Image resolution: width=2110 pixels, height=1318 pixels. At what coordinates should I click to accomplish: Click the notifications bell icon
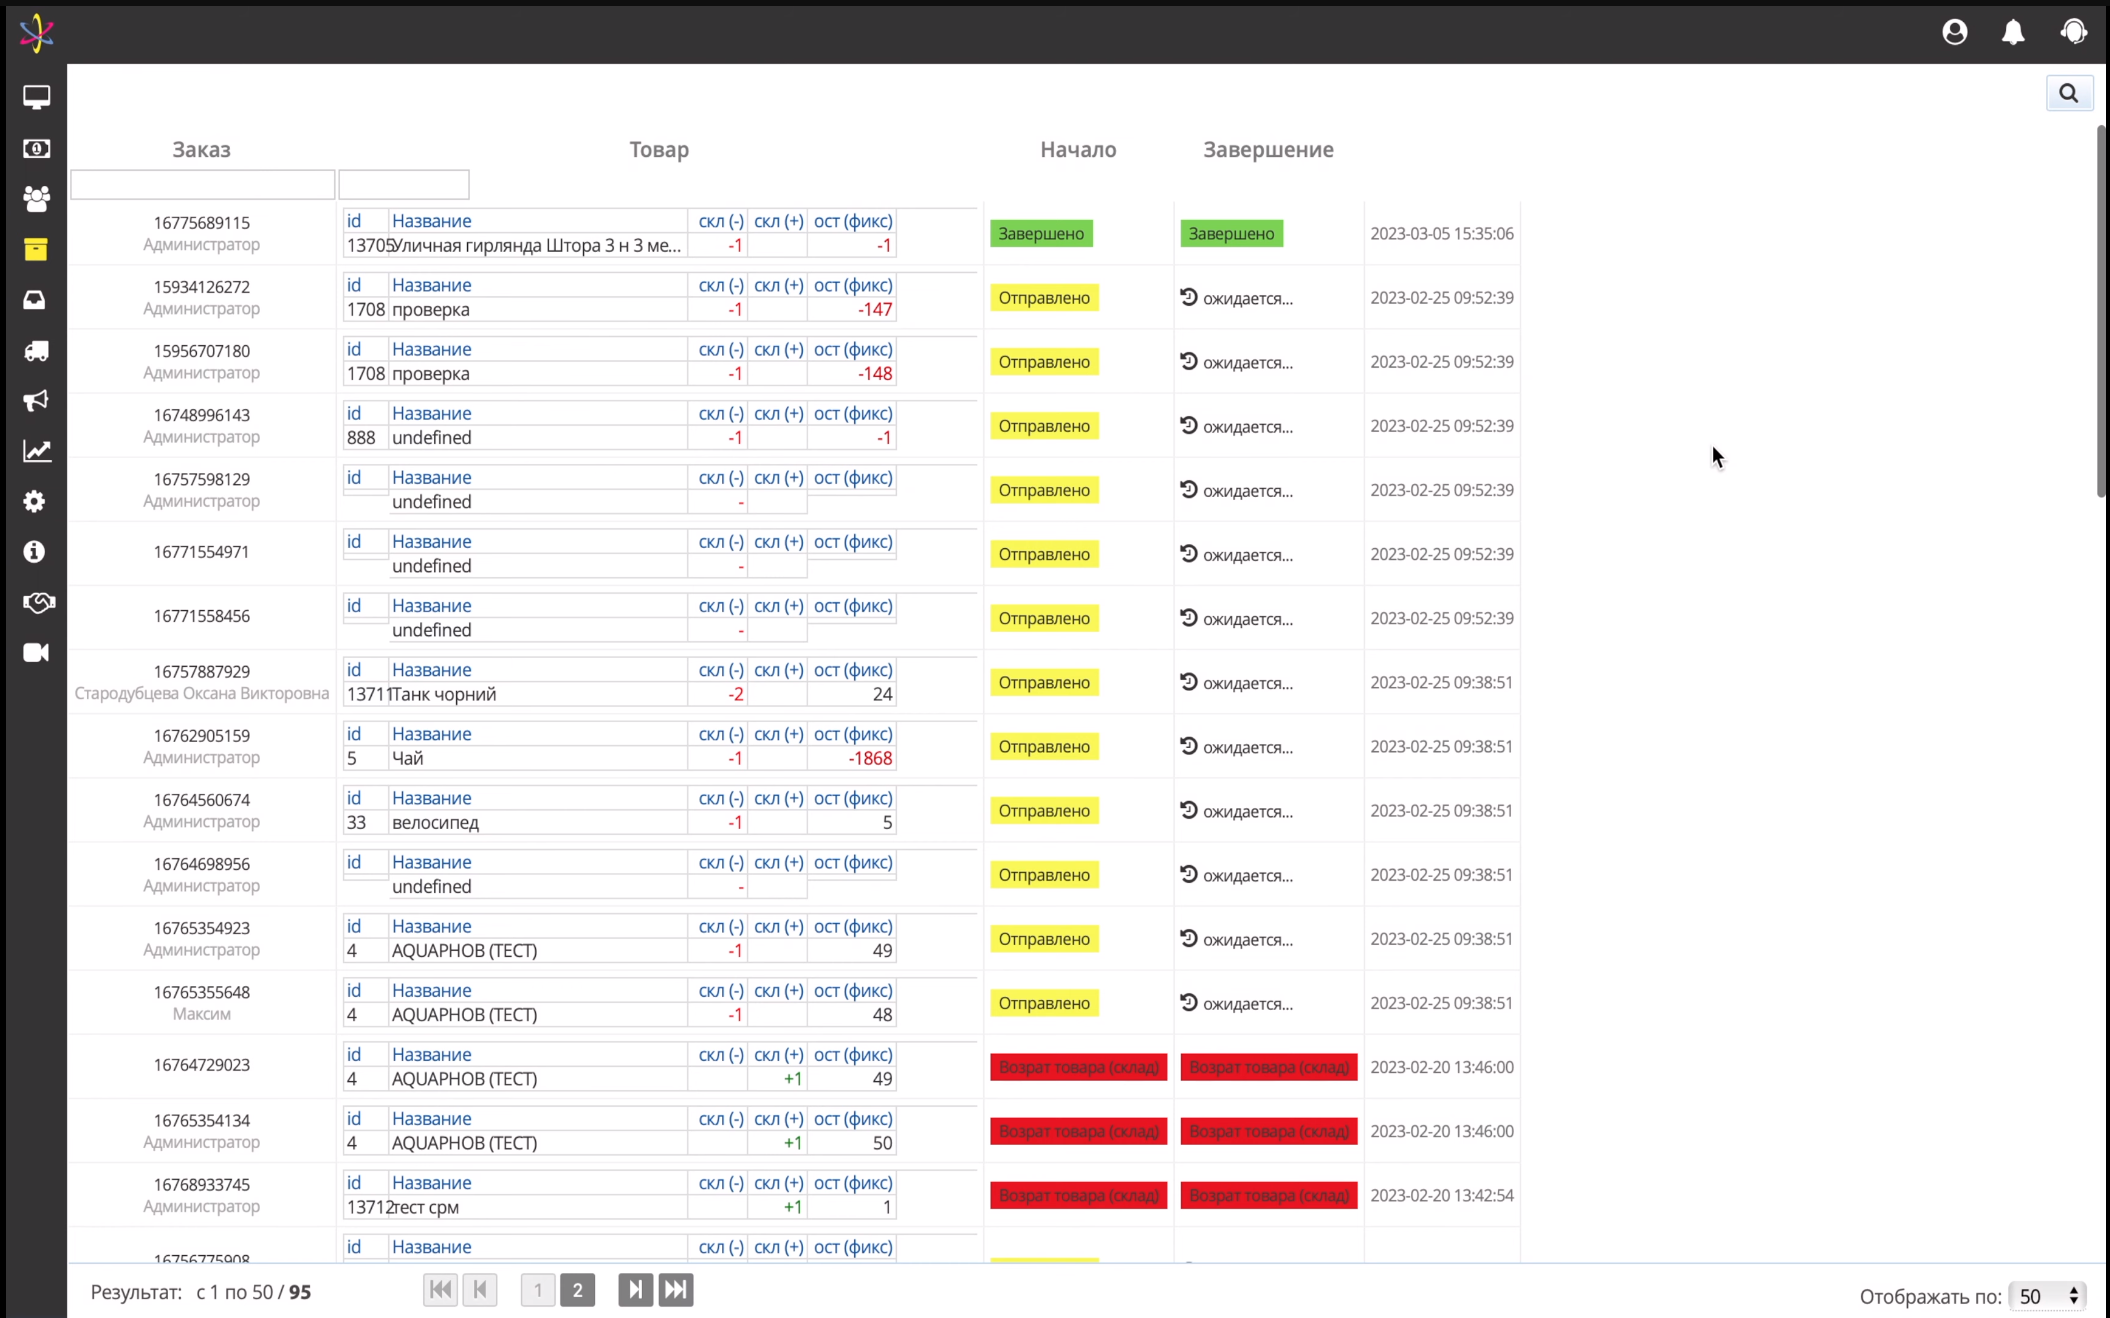point(2013,32)
